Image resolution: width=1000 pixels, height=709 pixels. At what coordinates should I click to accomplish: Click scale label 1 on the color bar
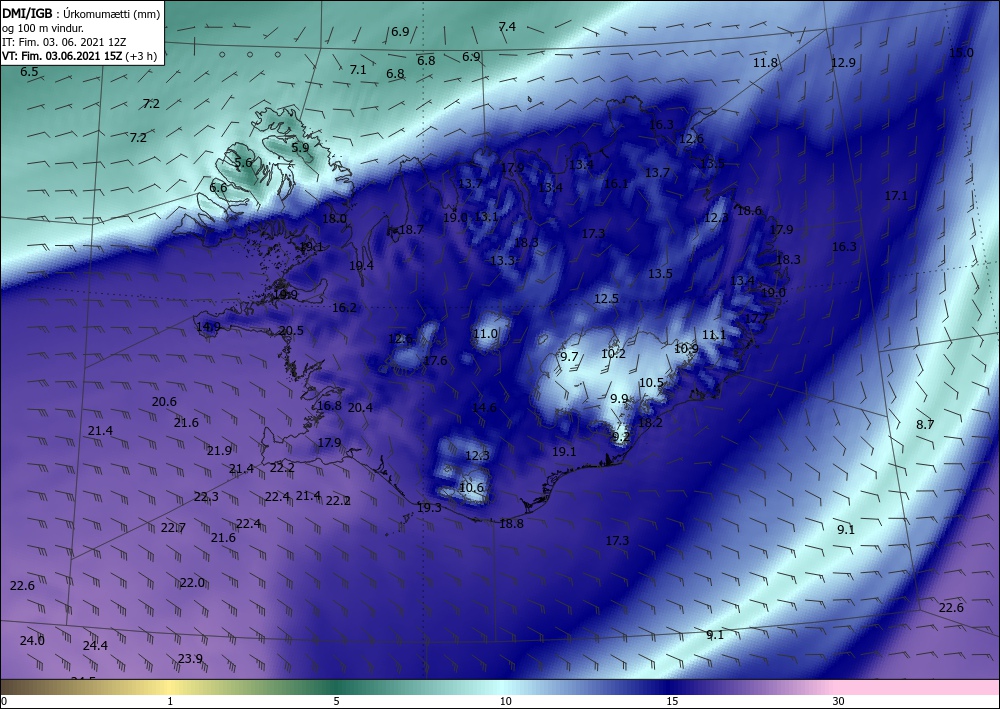click(x=170, y=701)
